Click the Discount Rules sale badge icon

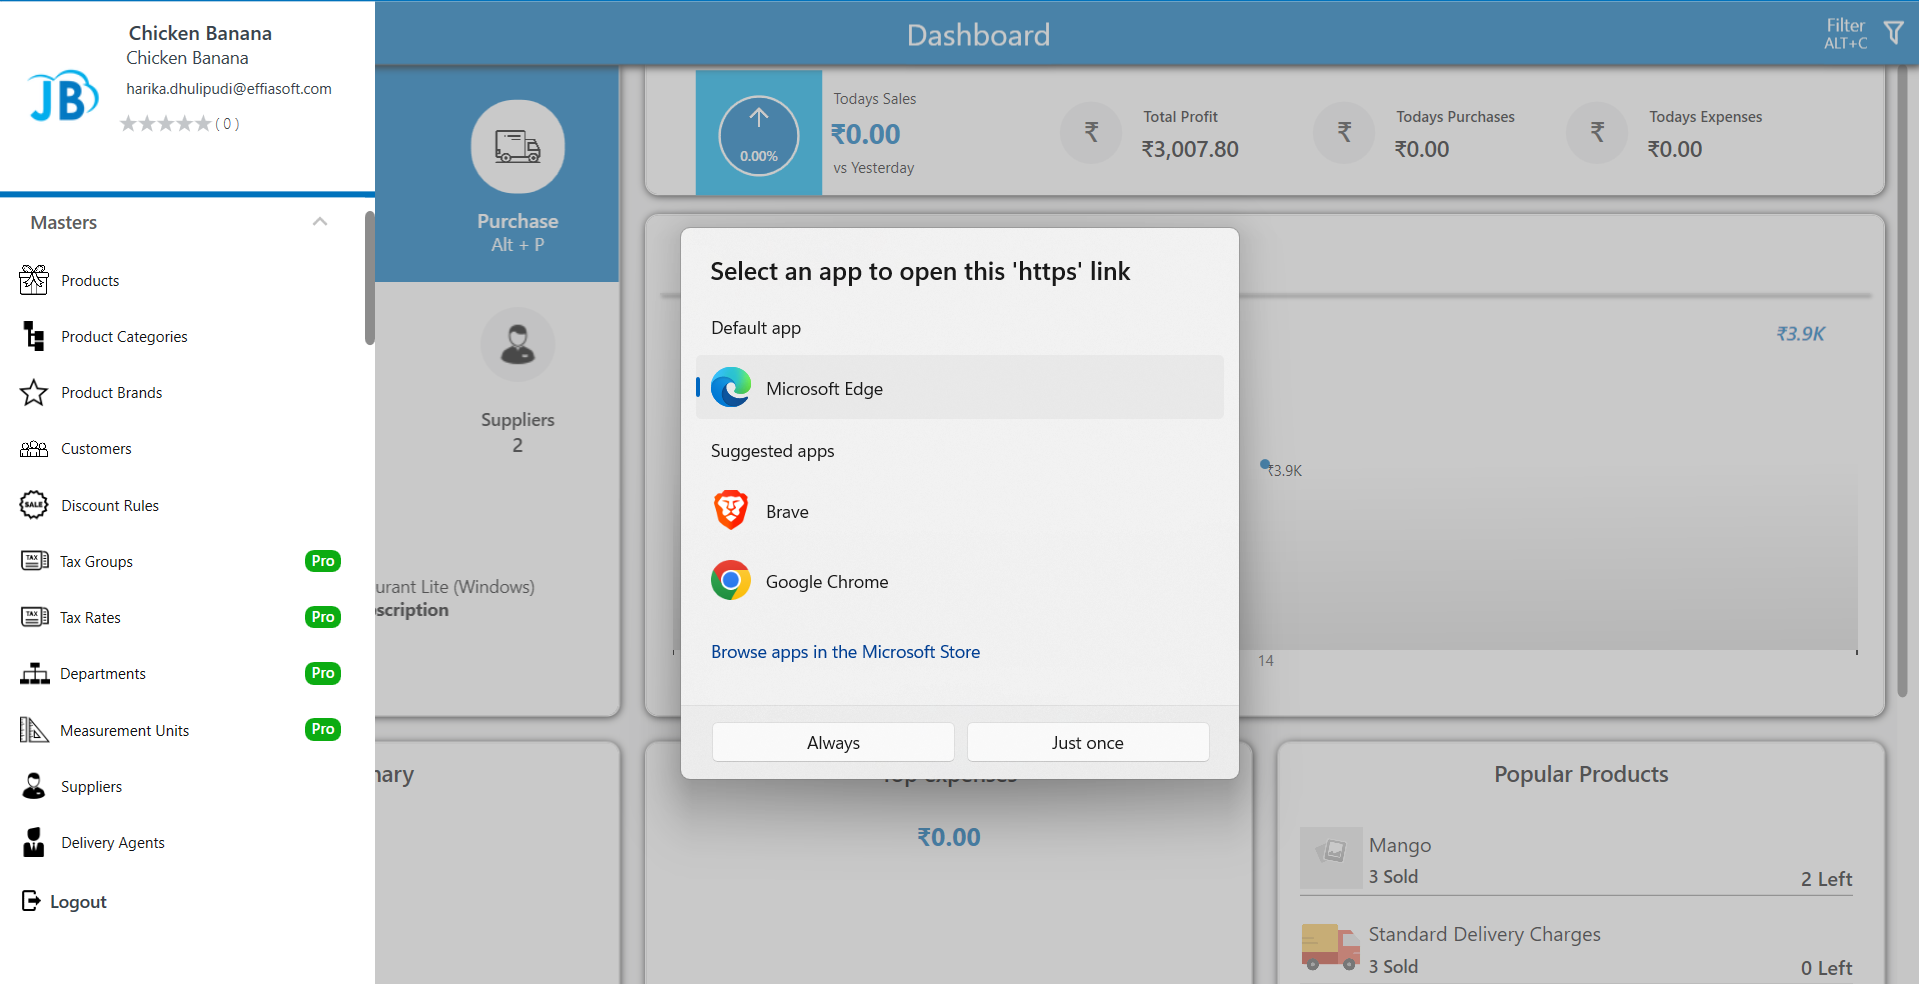34,505
